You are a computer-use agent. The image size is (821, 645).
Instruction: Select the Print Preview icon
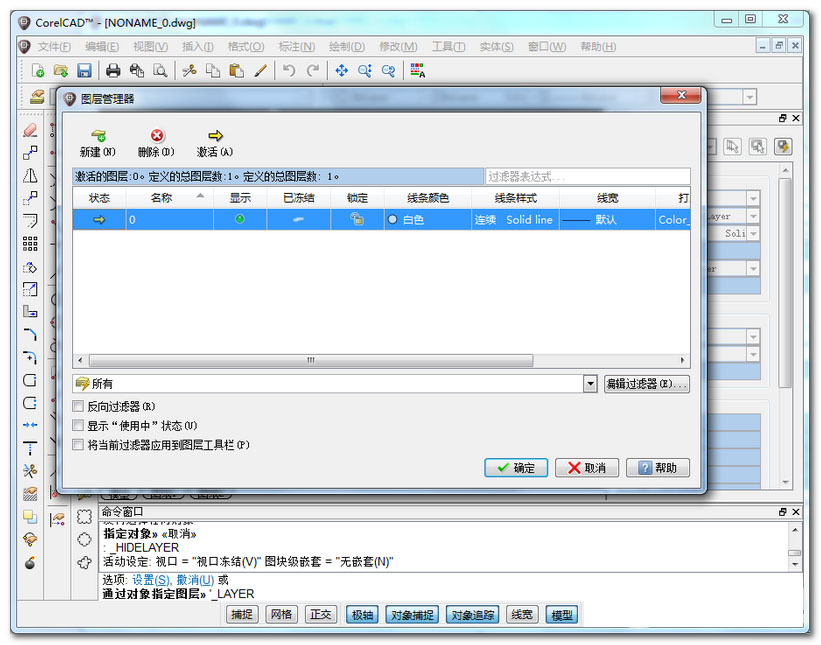(162, 70)
